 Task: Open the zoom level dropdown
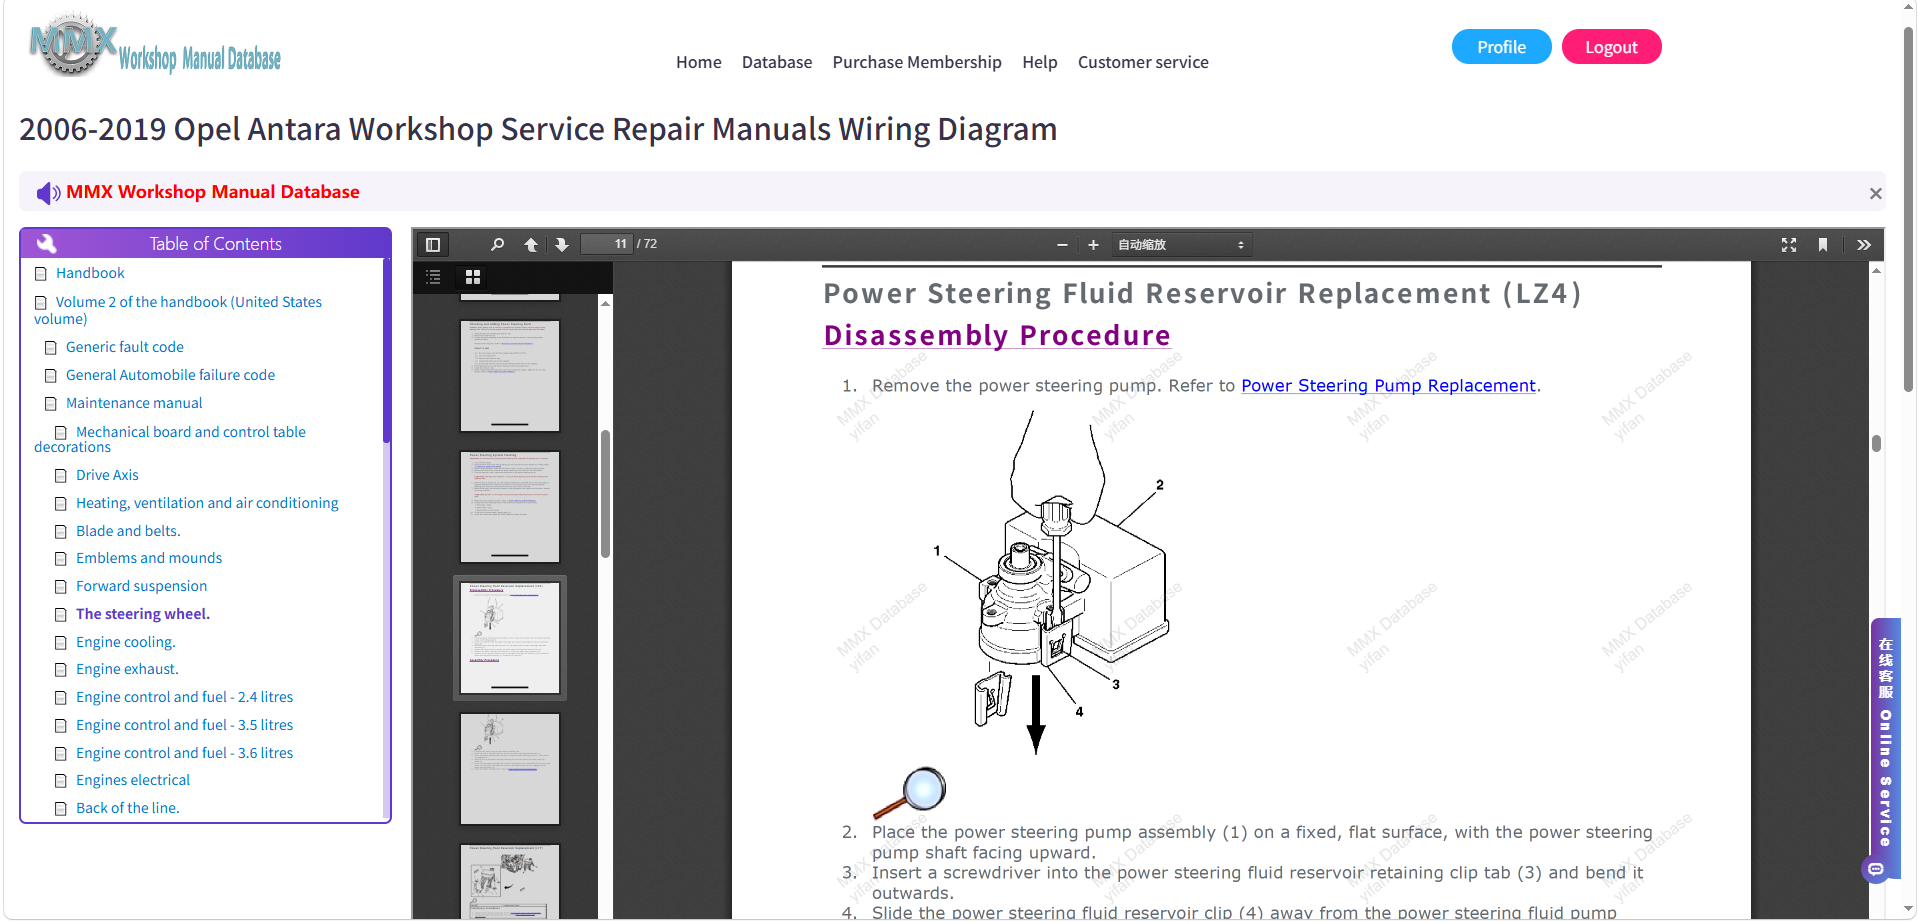[1181, 245]
